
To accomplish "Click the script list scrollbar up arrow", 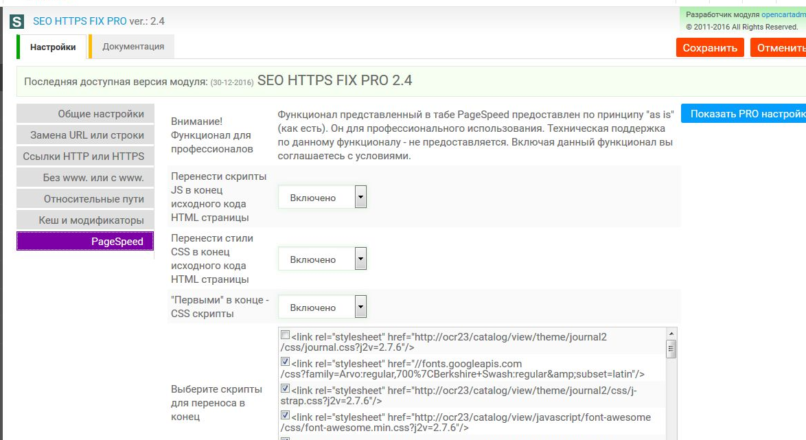I will pyautogui.click(x=671, y=334).
